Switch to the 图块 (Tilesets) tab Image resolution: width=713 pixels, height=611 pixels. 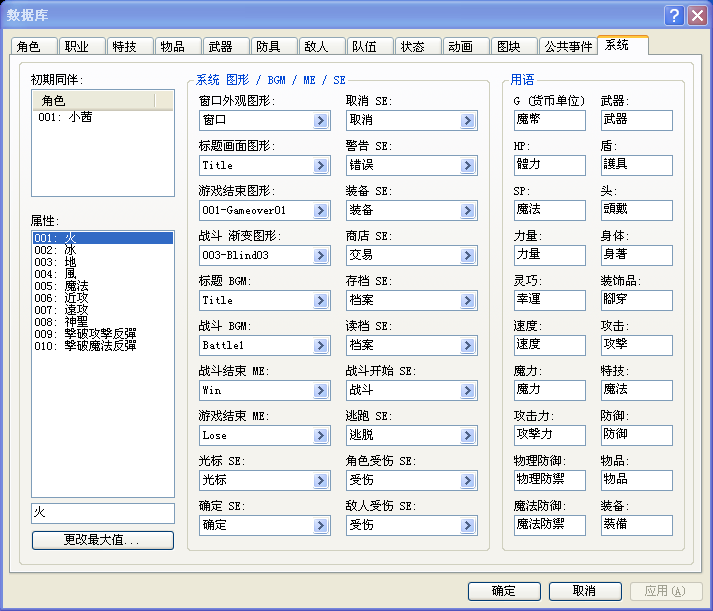[x=514, y=46]
